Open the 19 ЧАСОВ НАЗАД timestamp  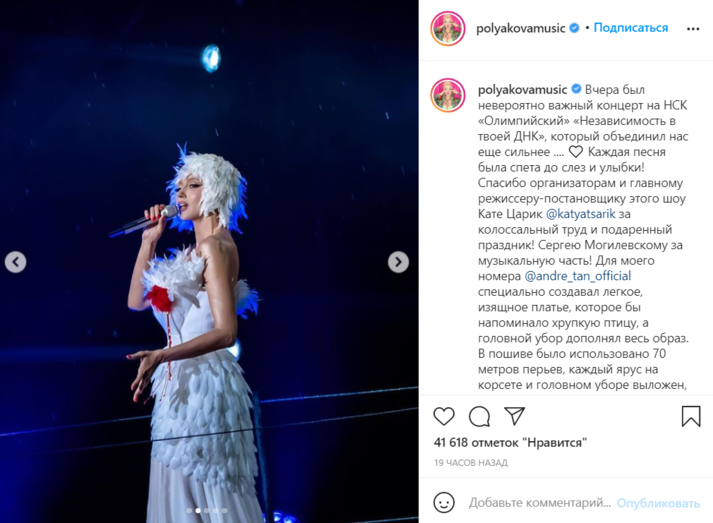471,463
